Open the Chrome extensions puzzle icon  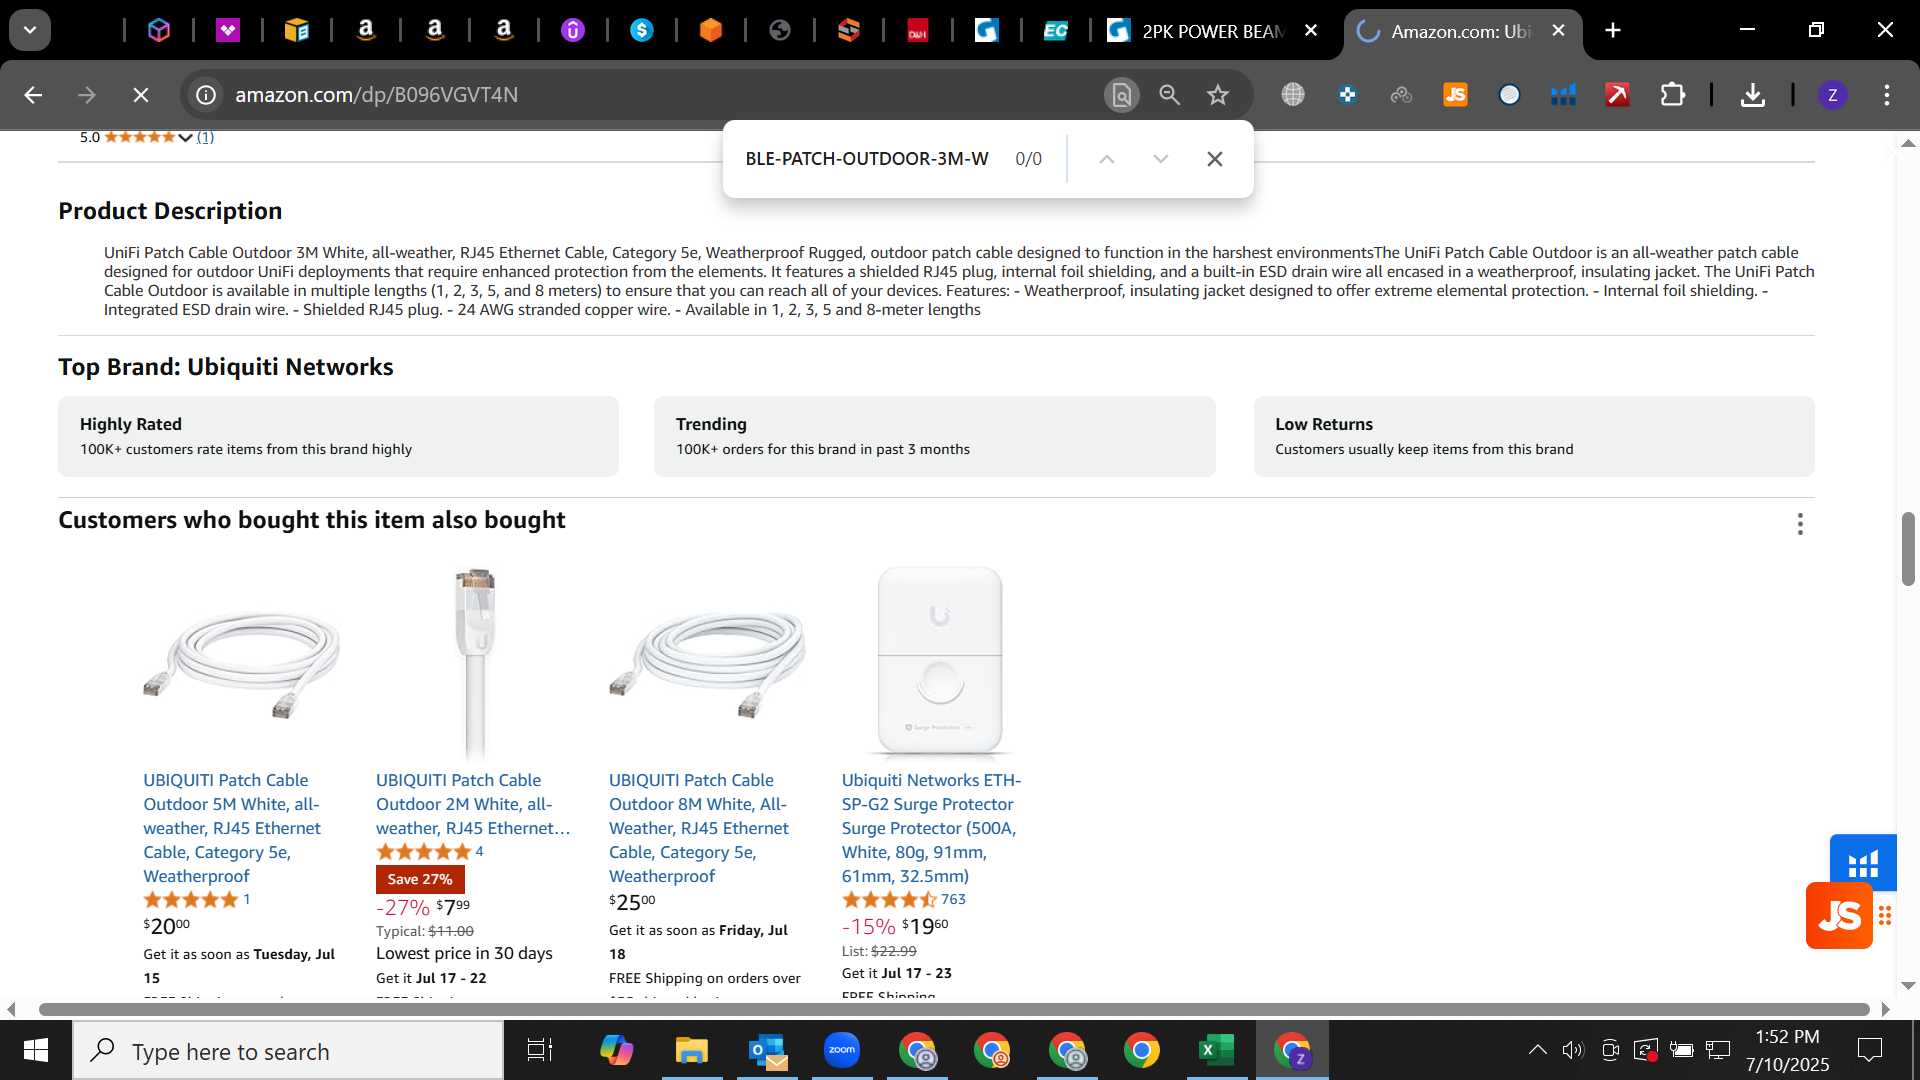[1672, 95]
